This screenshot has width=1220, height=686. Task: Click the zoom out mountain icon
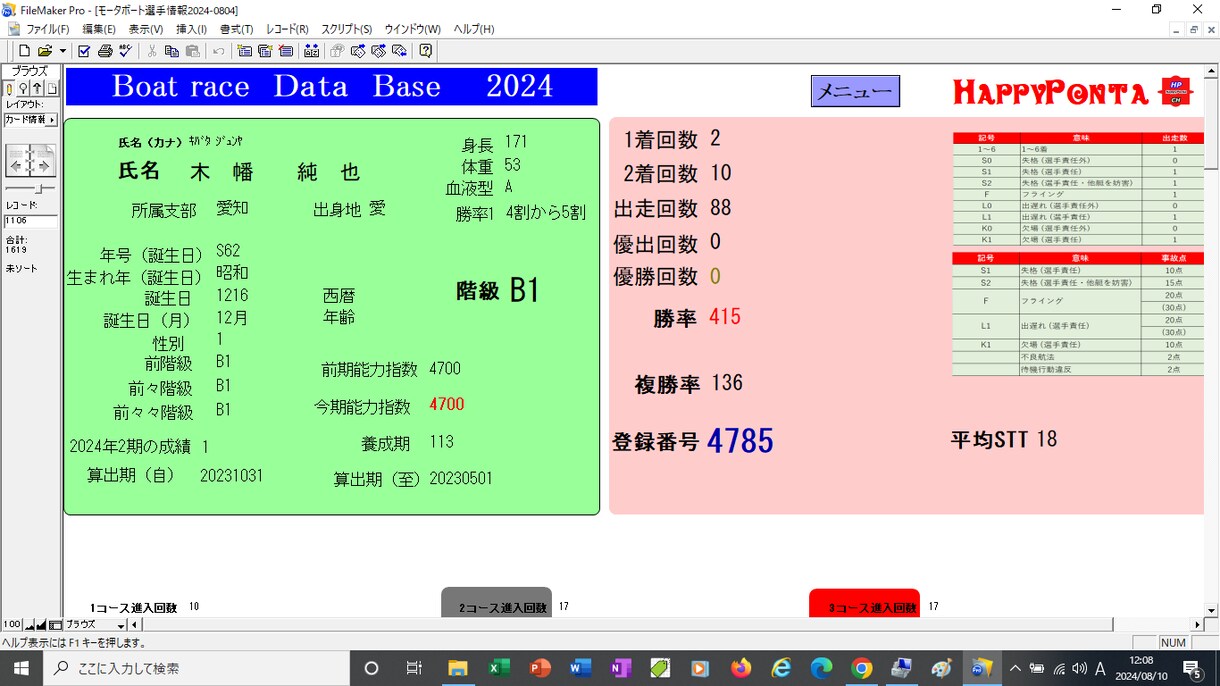(31, 625)
